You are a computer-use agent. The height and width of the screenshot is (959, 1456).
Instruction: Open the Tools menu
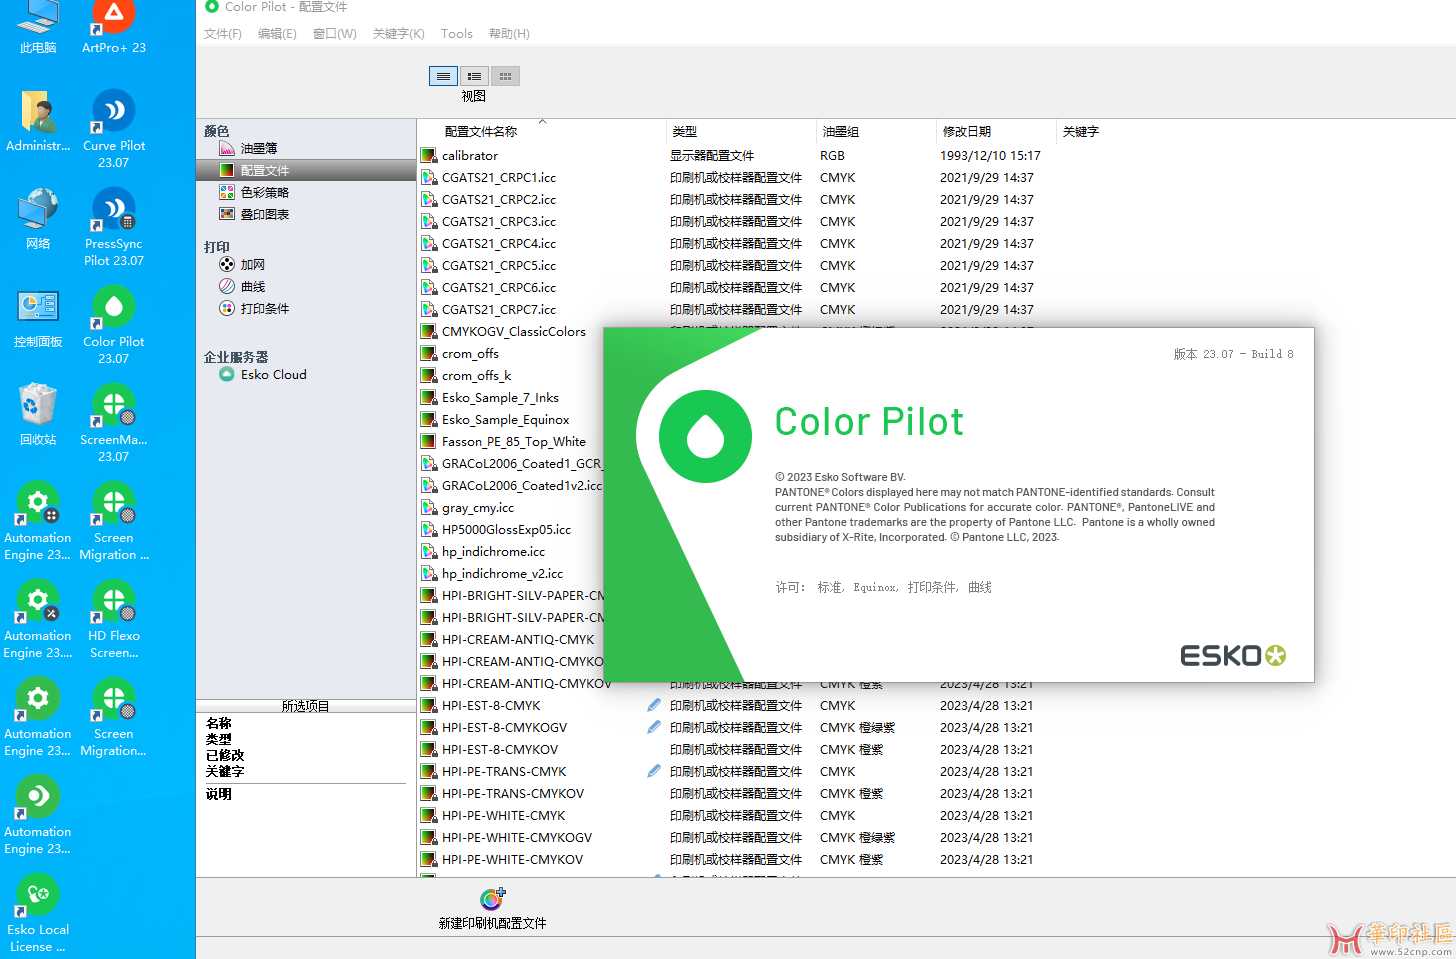click(457, 34)
